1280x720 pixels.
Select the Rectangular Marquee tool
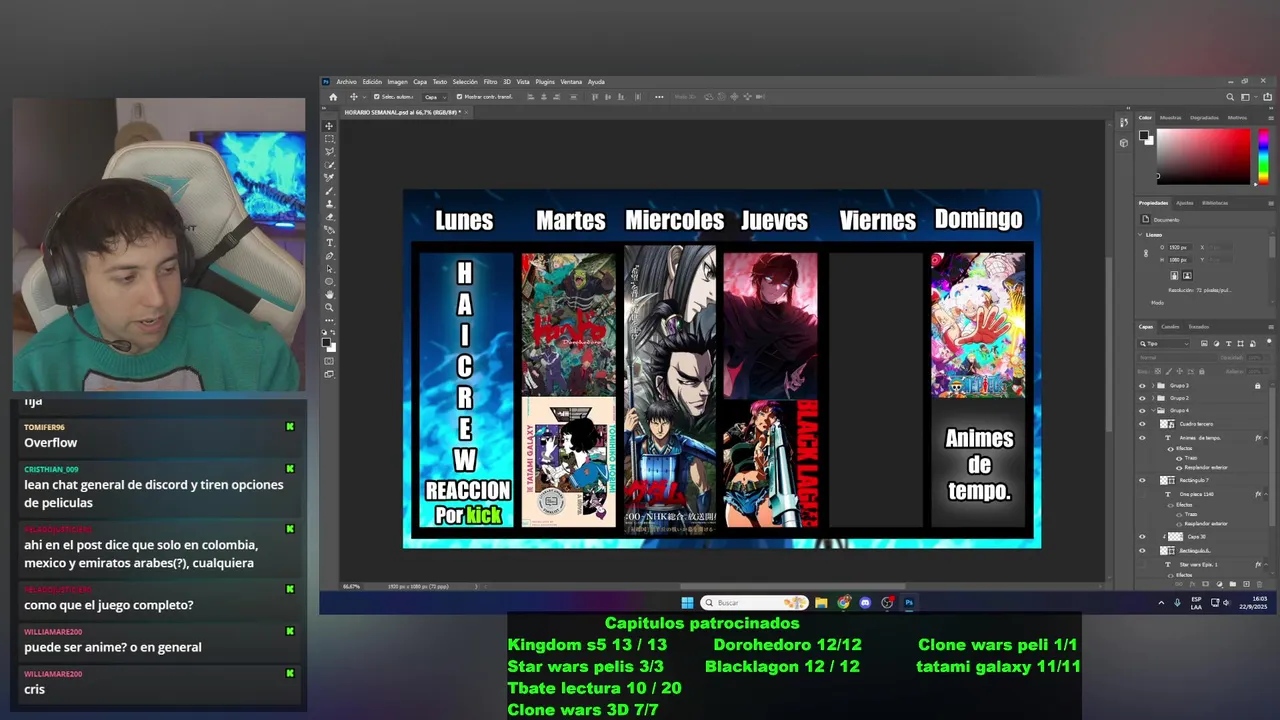(327, 140)
